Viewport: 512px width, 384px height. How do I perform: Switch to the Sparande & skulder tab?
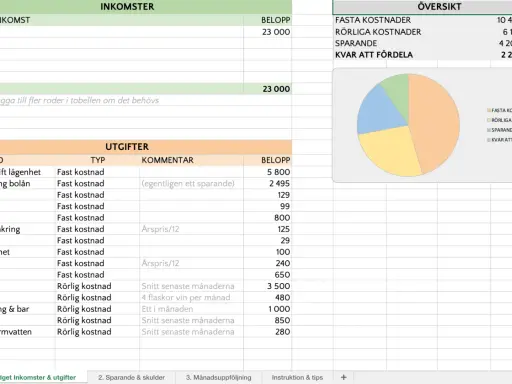tap(131, 377)
